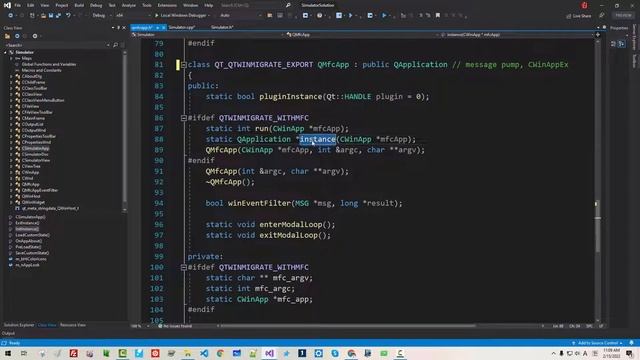The width and height of the screenshot is (640, 360).
Task: Expand the CAboutDlg class node
Action: 11,76
